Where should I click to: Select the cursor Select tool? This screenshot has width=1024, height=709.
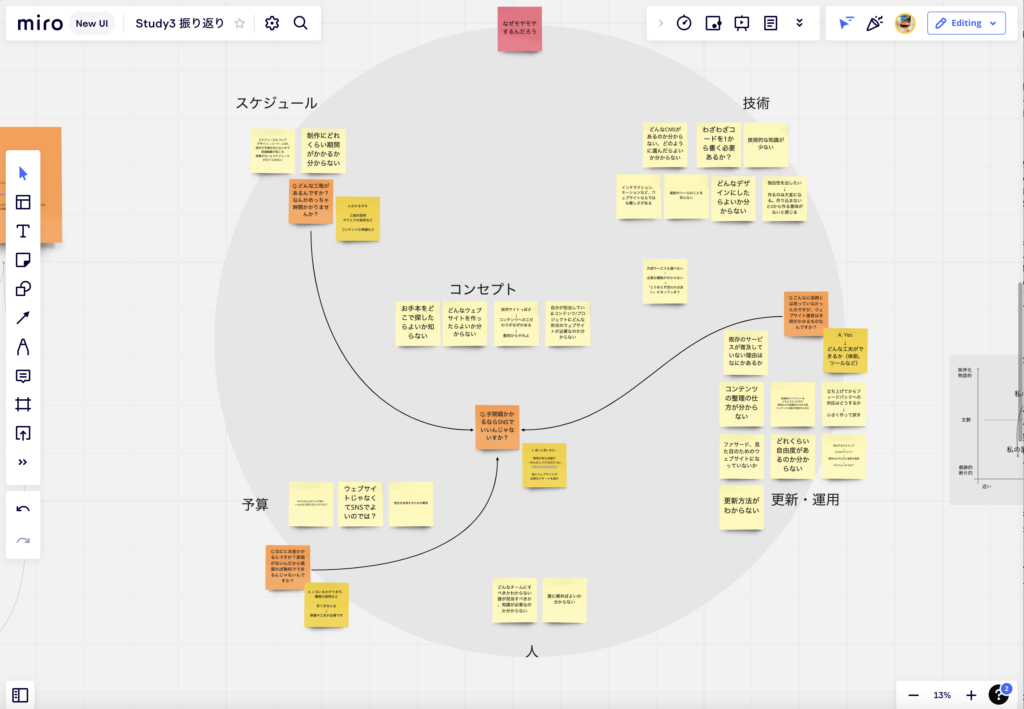[x=23, y=174]
